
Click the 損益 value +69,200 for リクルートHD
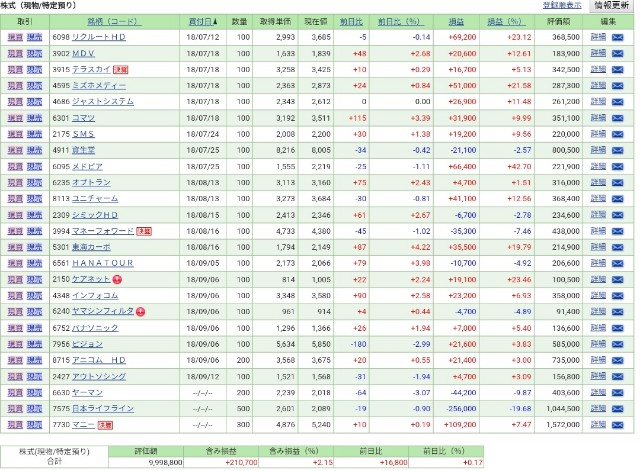(x=462, y=37)
